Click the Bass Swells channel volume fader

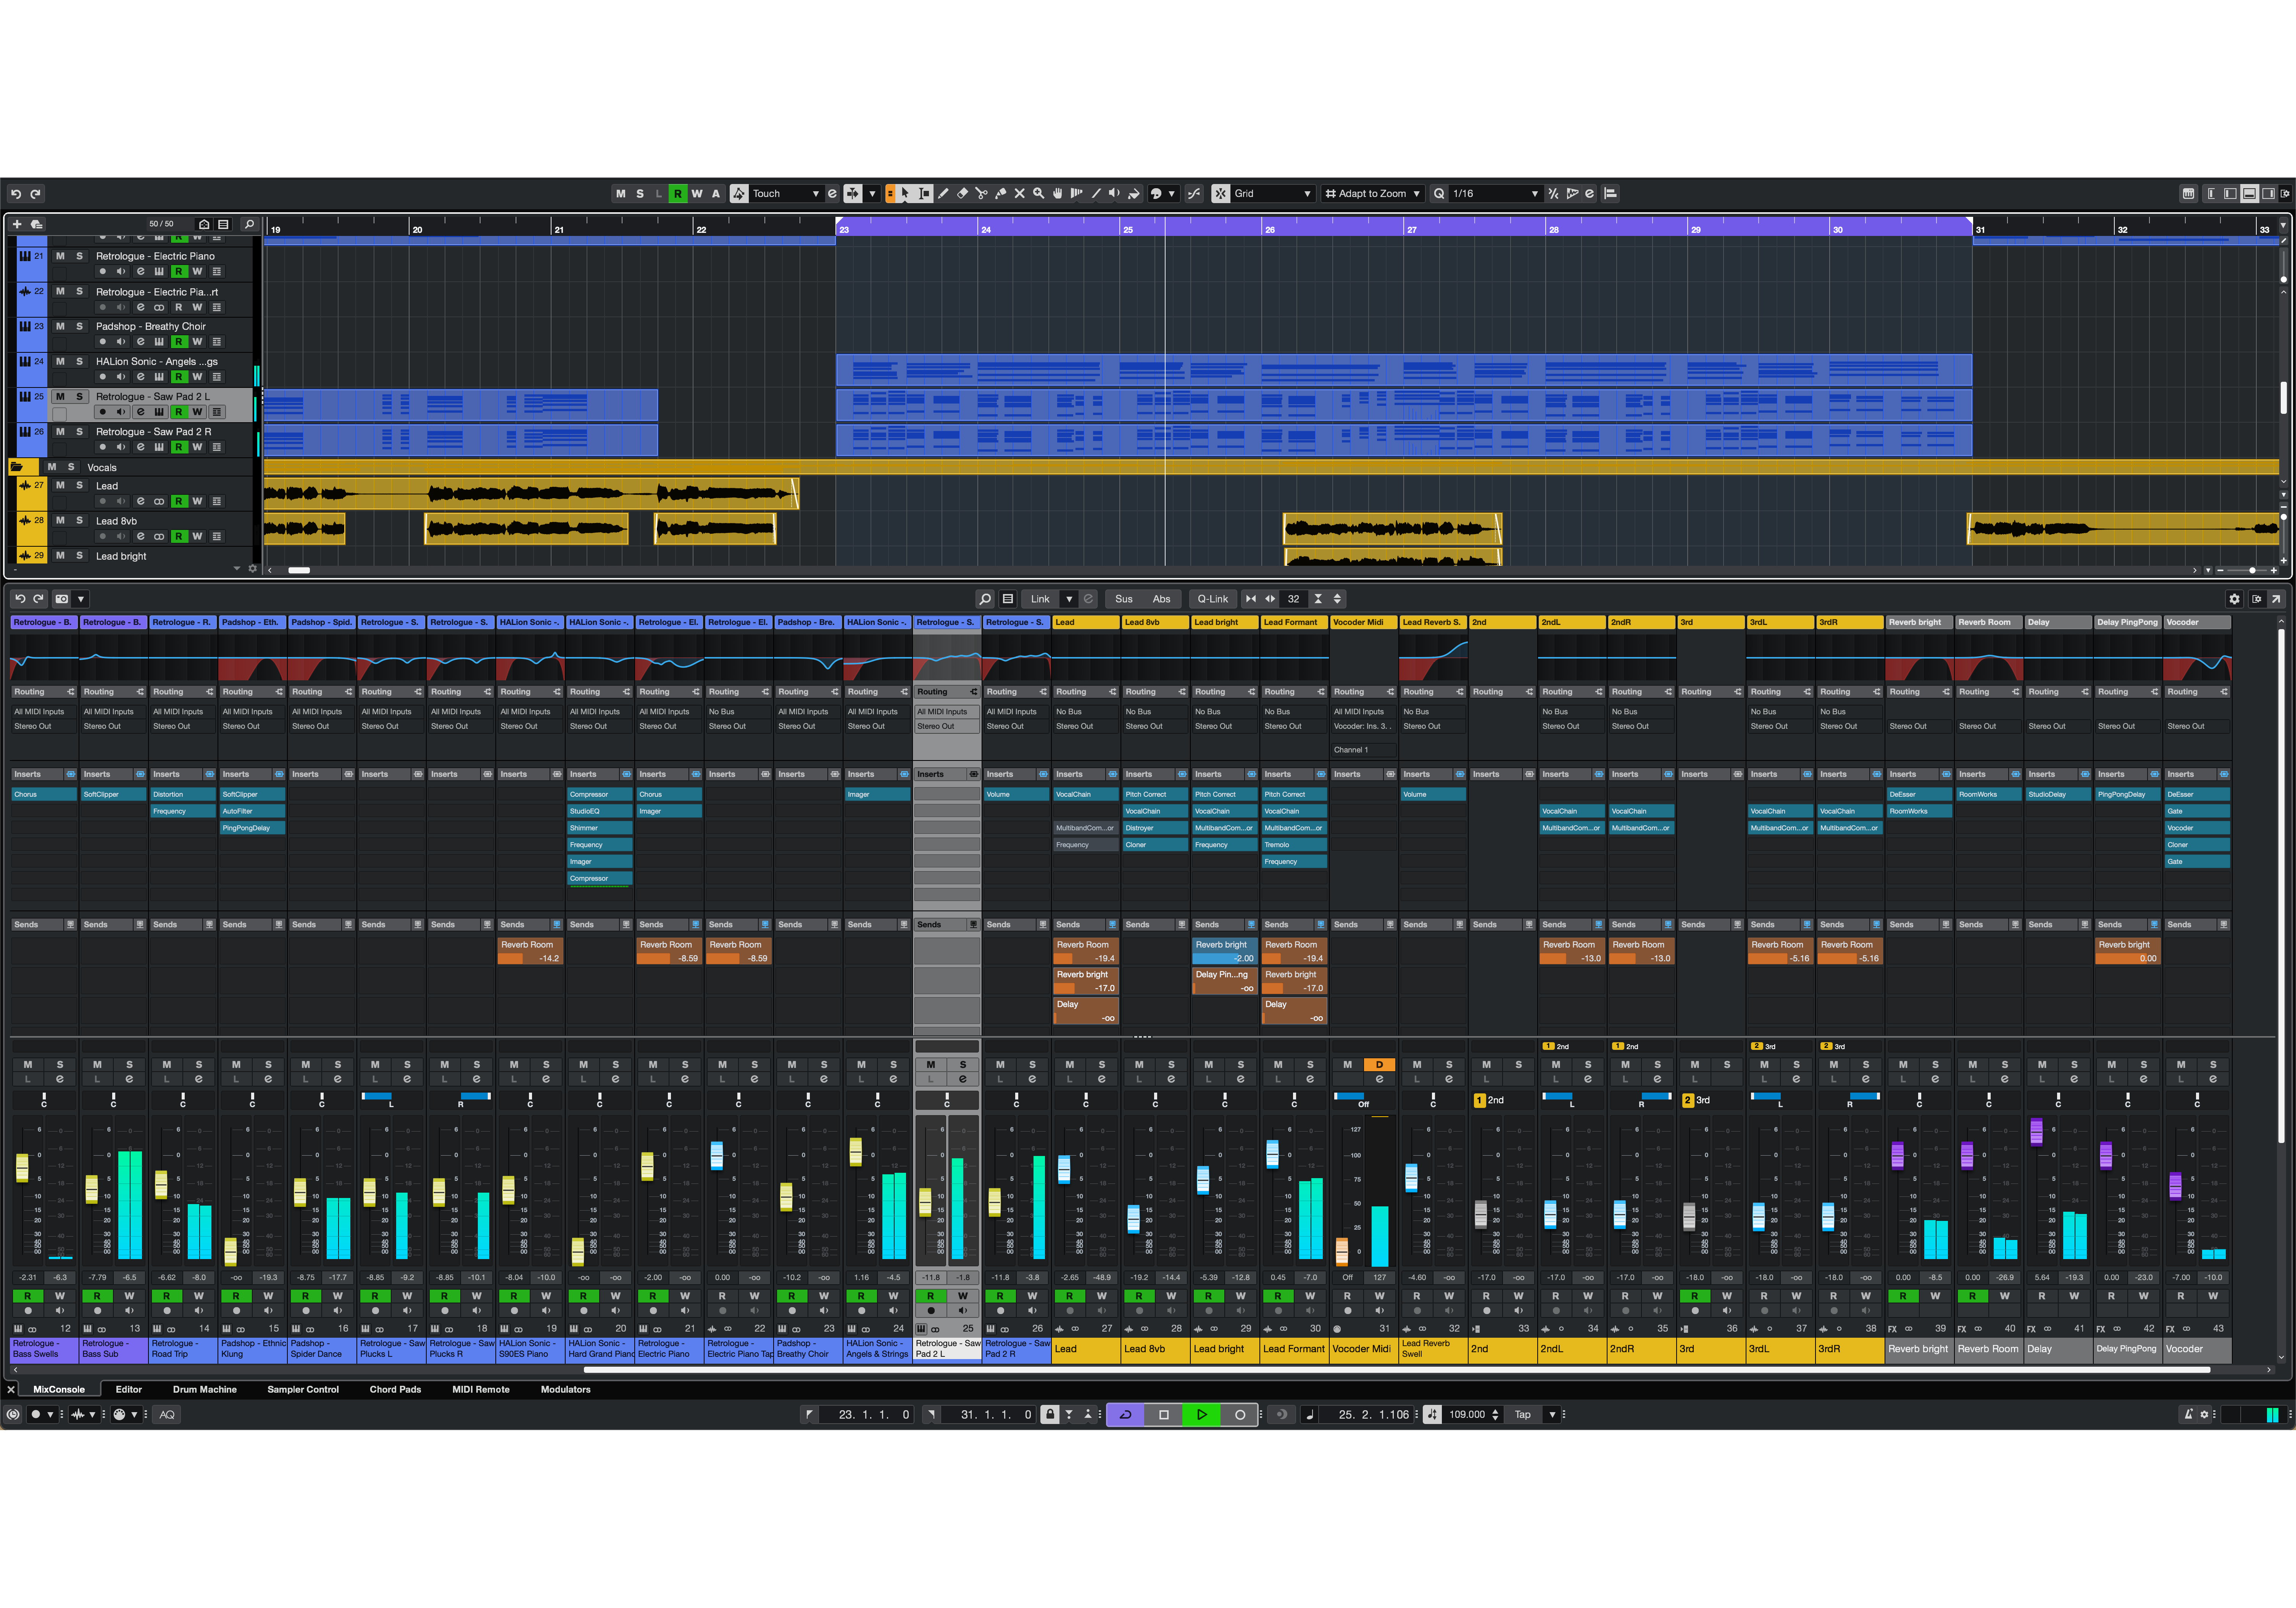coord(22,1168)
